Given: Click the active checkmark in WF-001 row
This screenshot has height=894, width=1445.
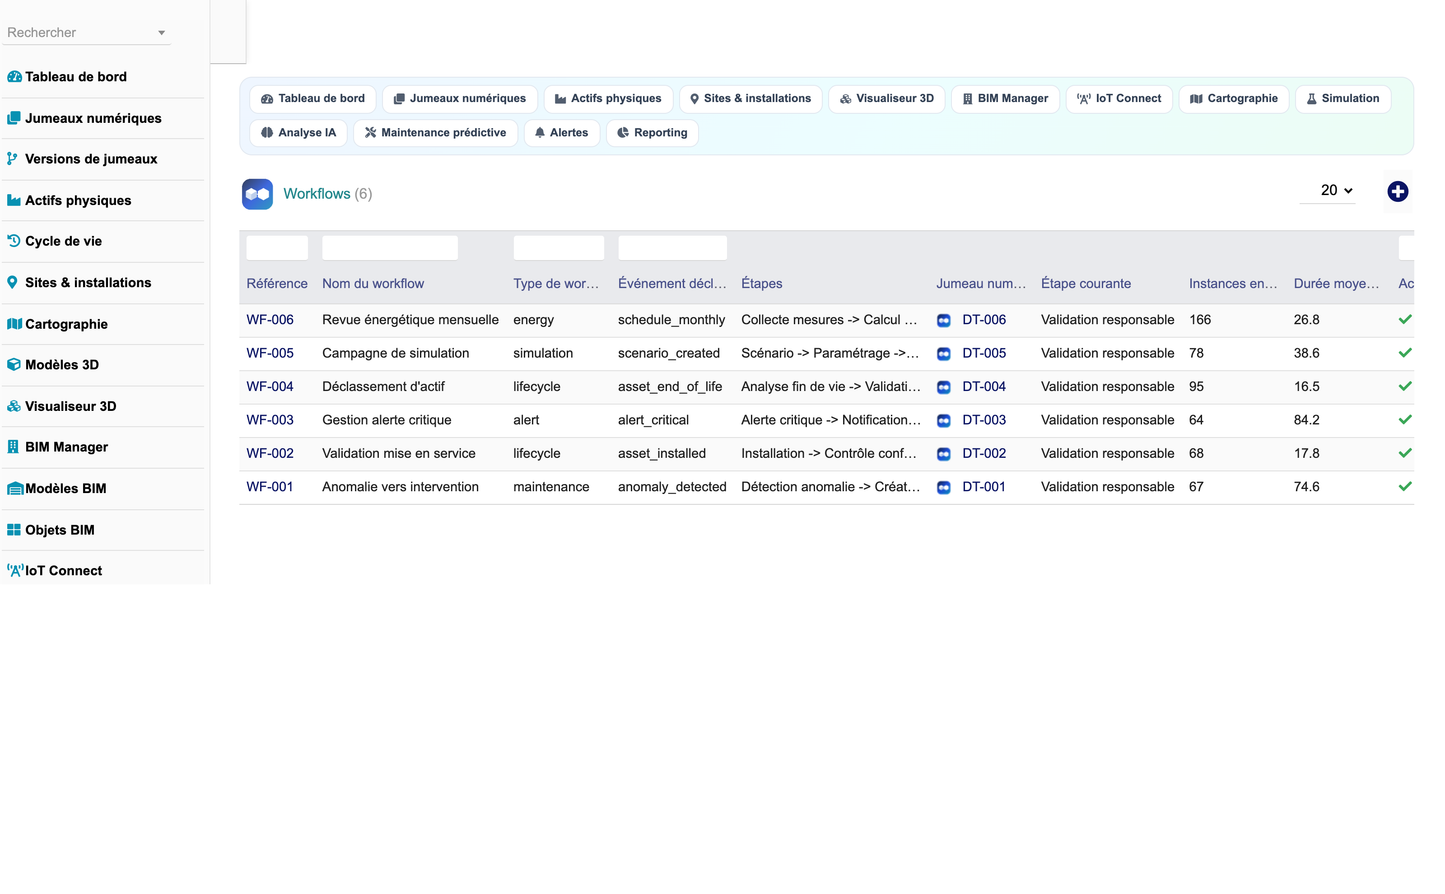Looking at the screenshot, I should coord(1405,487).
